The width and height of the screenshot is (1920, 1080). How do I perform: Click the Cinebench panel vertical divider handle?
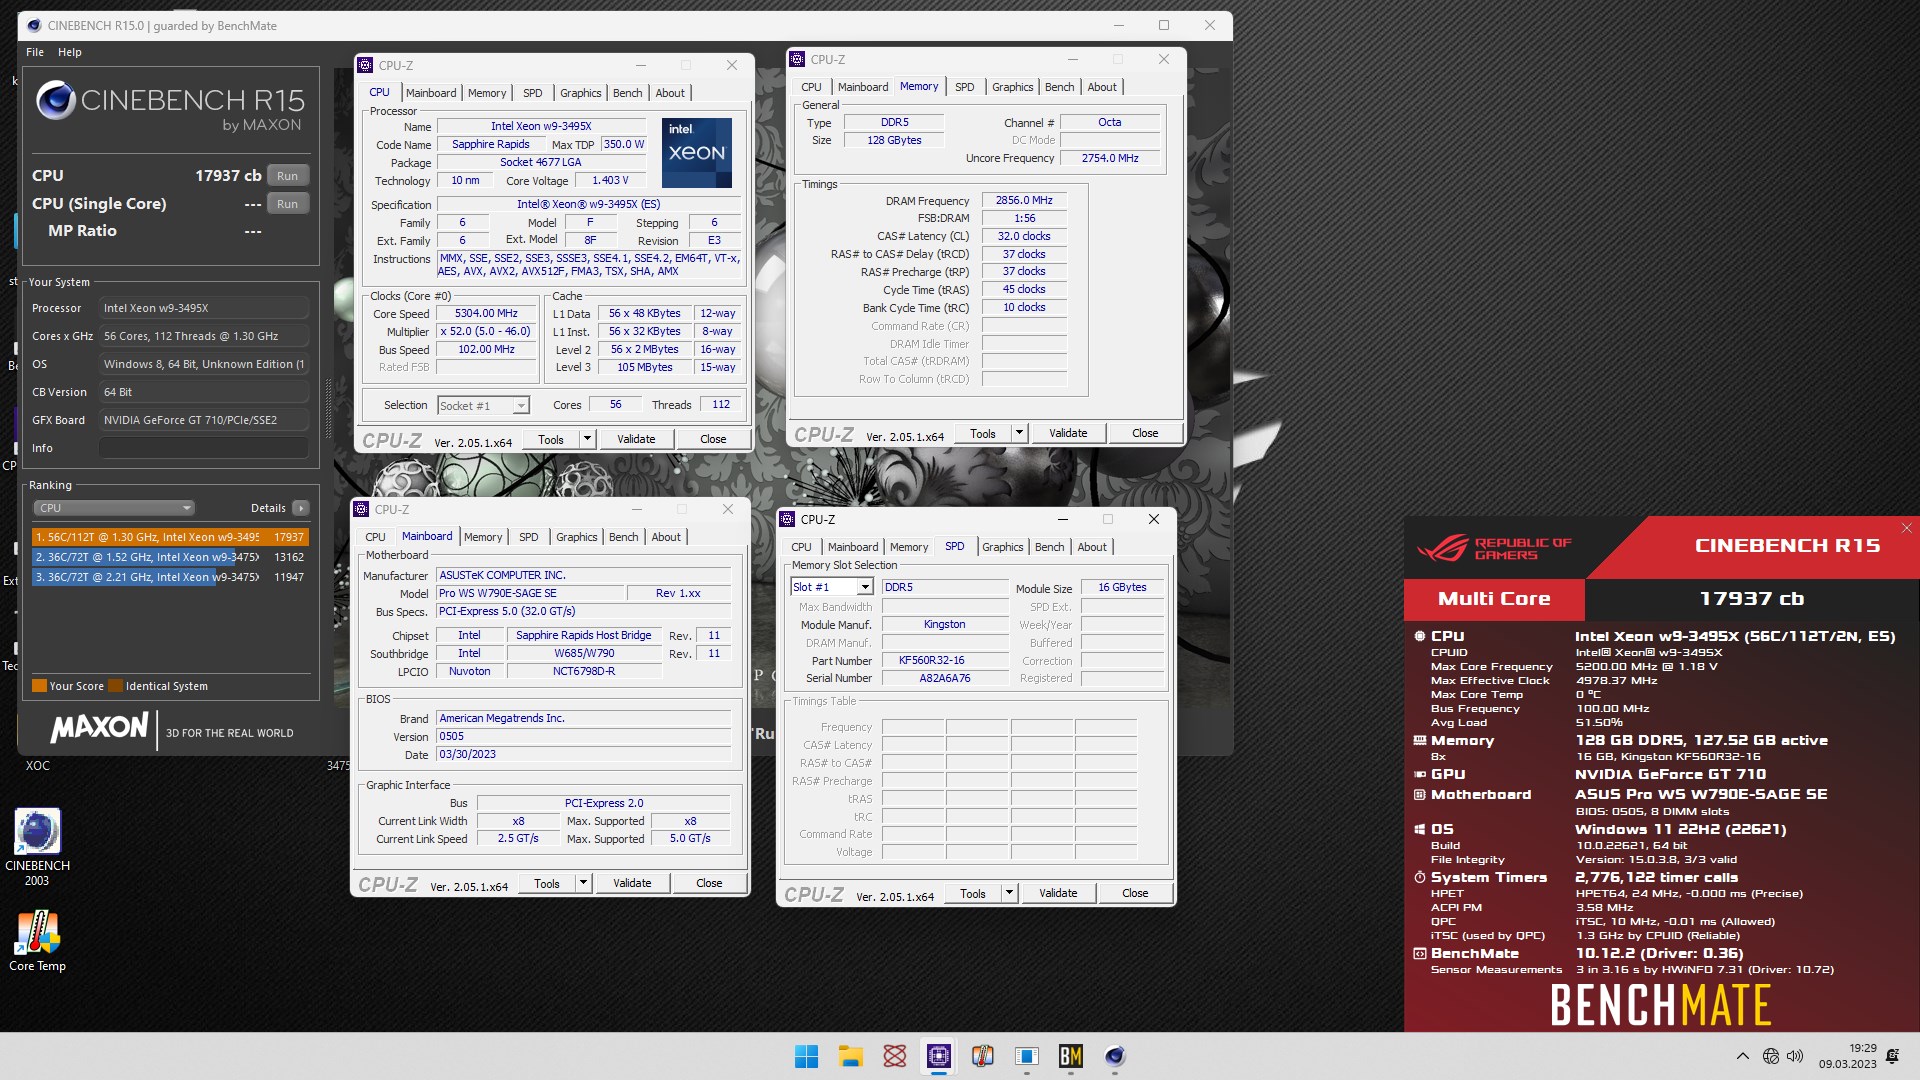(x=328, y=408)
